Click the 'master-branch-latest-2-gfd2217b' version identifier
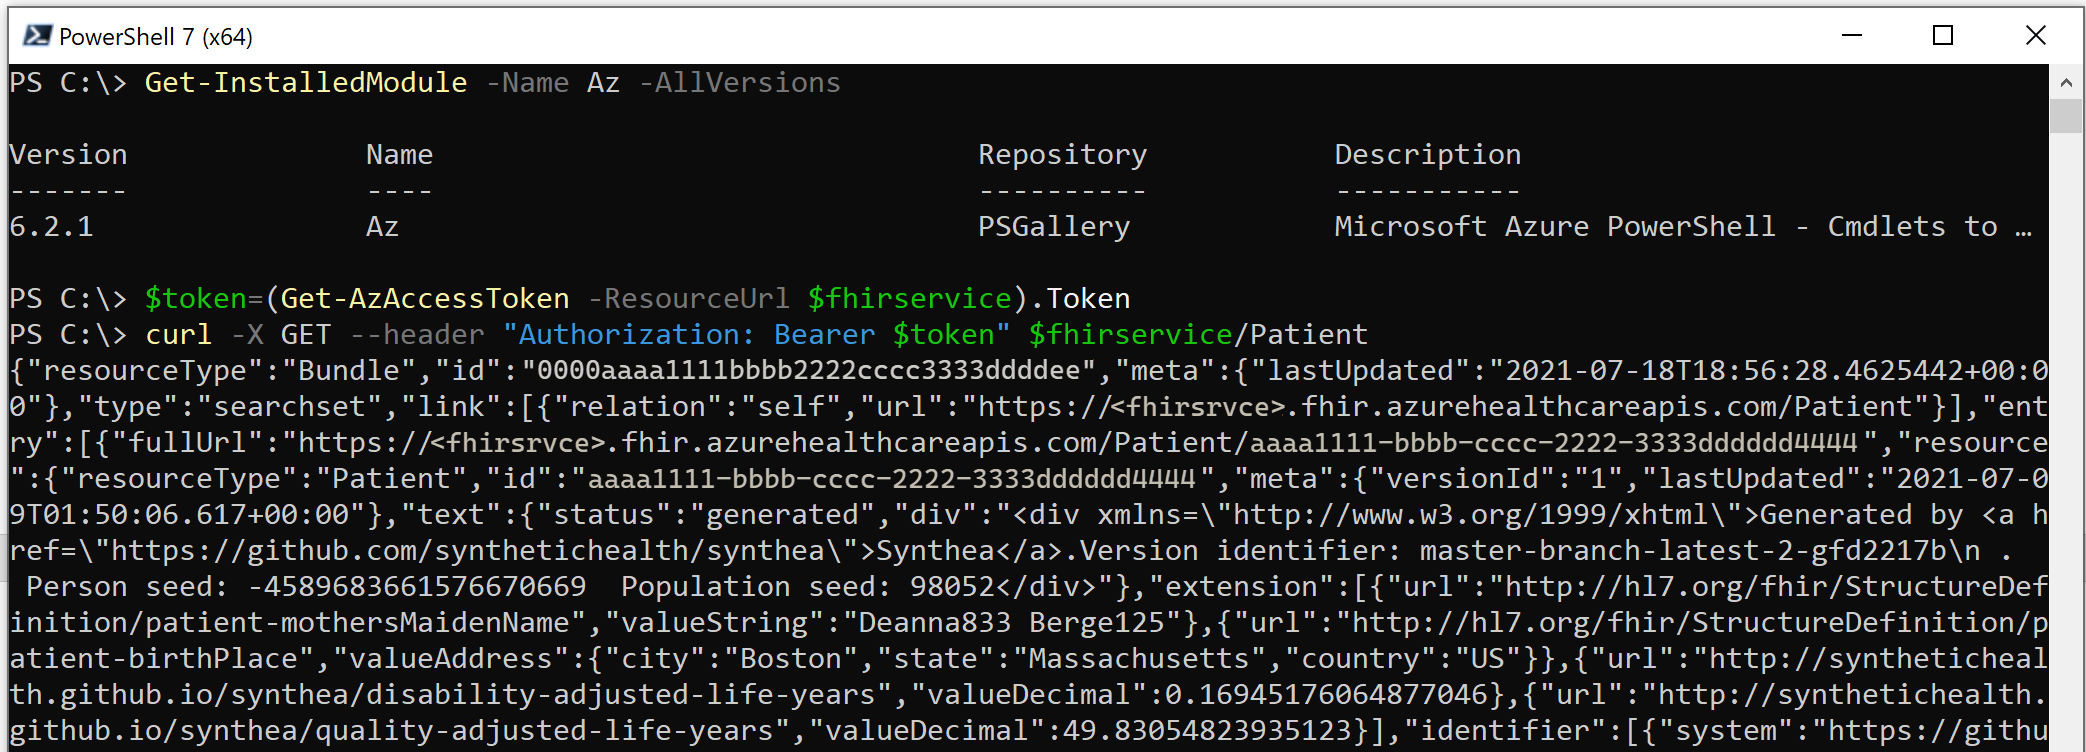Image resolution: width=2086 pixels, height=752 pixels. 1683,551
